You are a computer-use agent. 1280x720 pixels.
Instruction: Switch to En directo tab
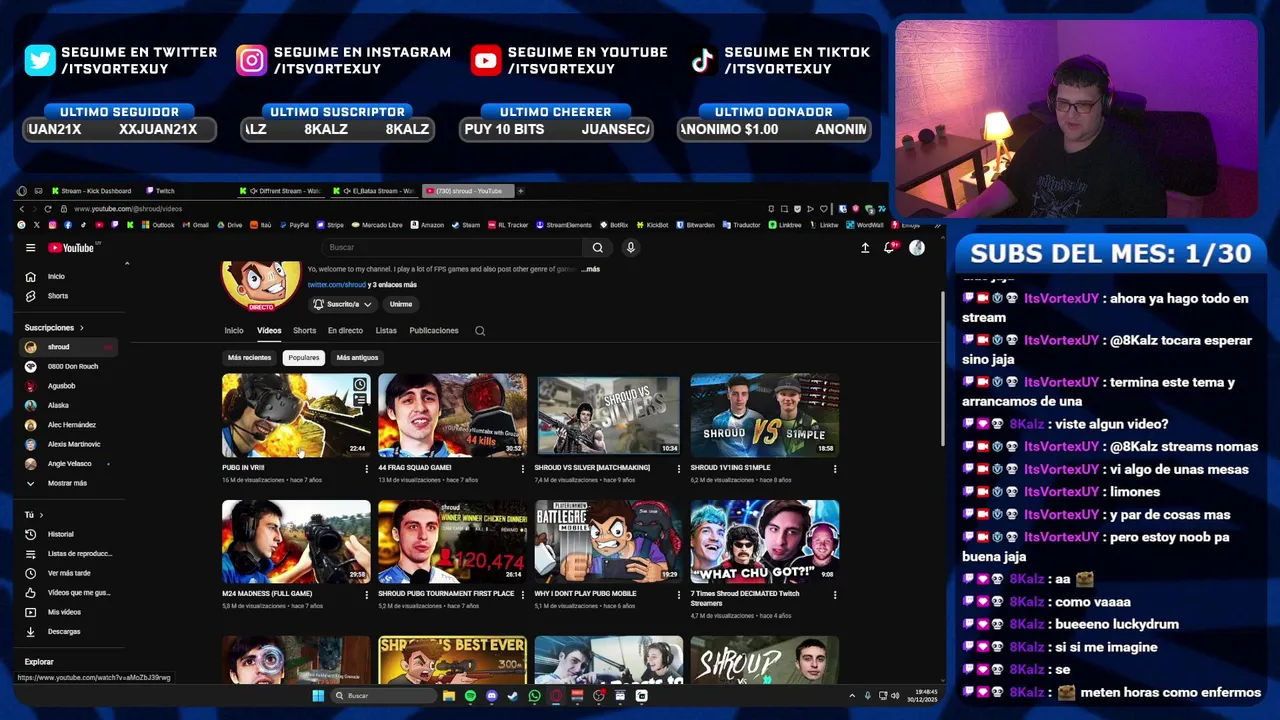coord(345,331)
